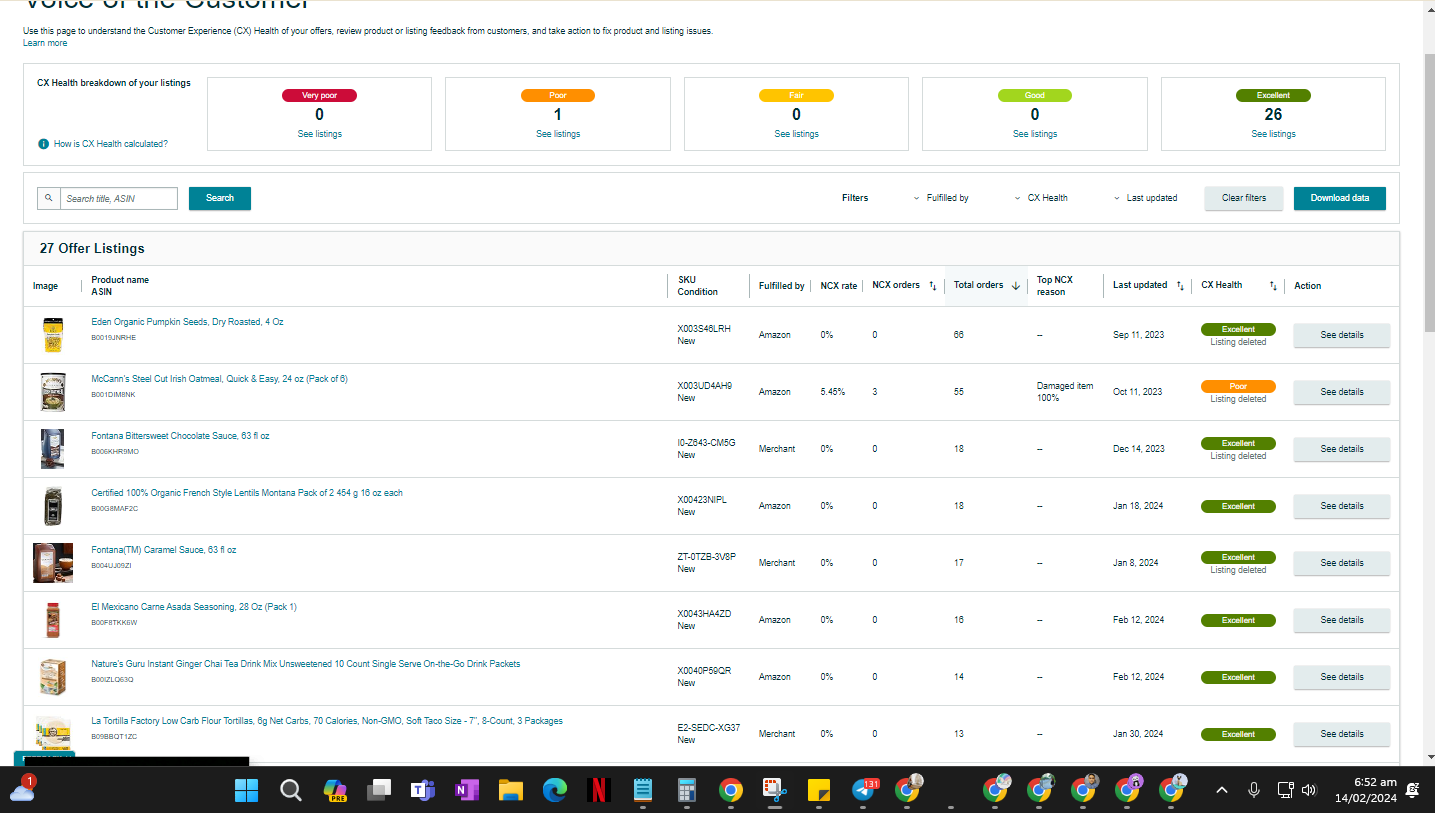The width and height of the screenshot is (1435, 813).
Task: Open the CX Health filter dropdown
Action: tap(1041, 198)
